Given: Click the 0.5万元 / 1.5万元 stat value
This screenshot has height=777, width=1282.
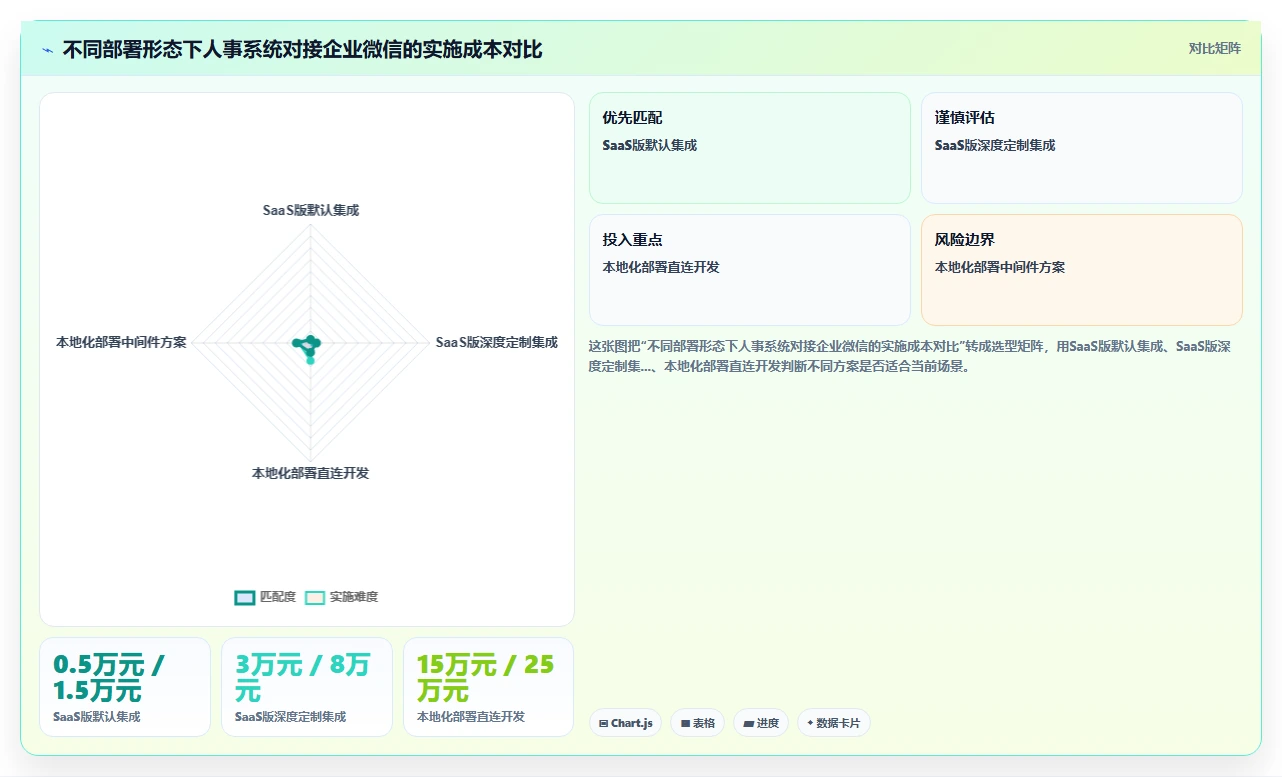Looking at the screenshot, I should point(109,677).
